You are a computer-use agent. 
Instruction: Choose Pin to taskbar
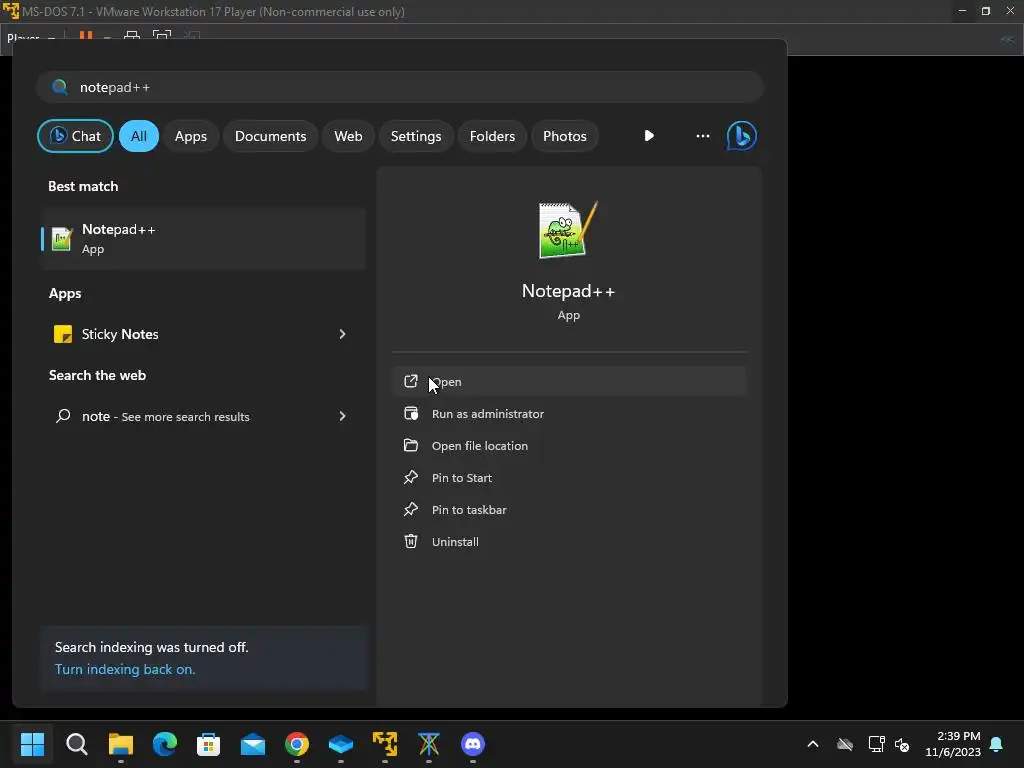click(x=569, y=509)
